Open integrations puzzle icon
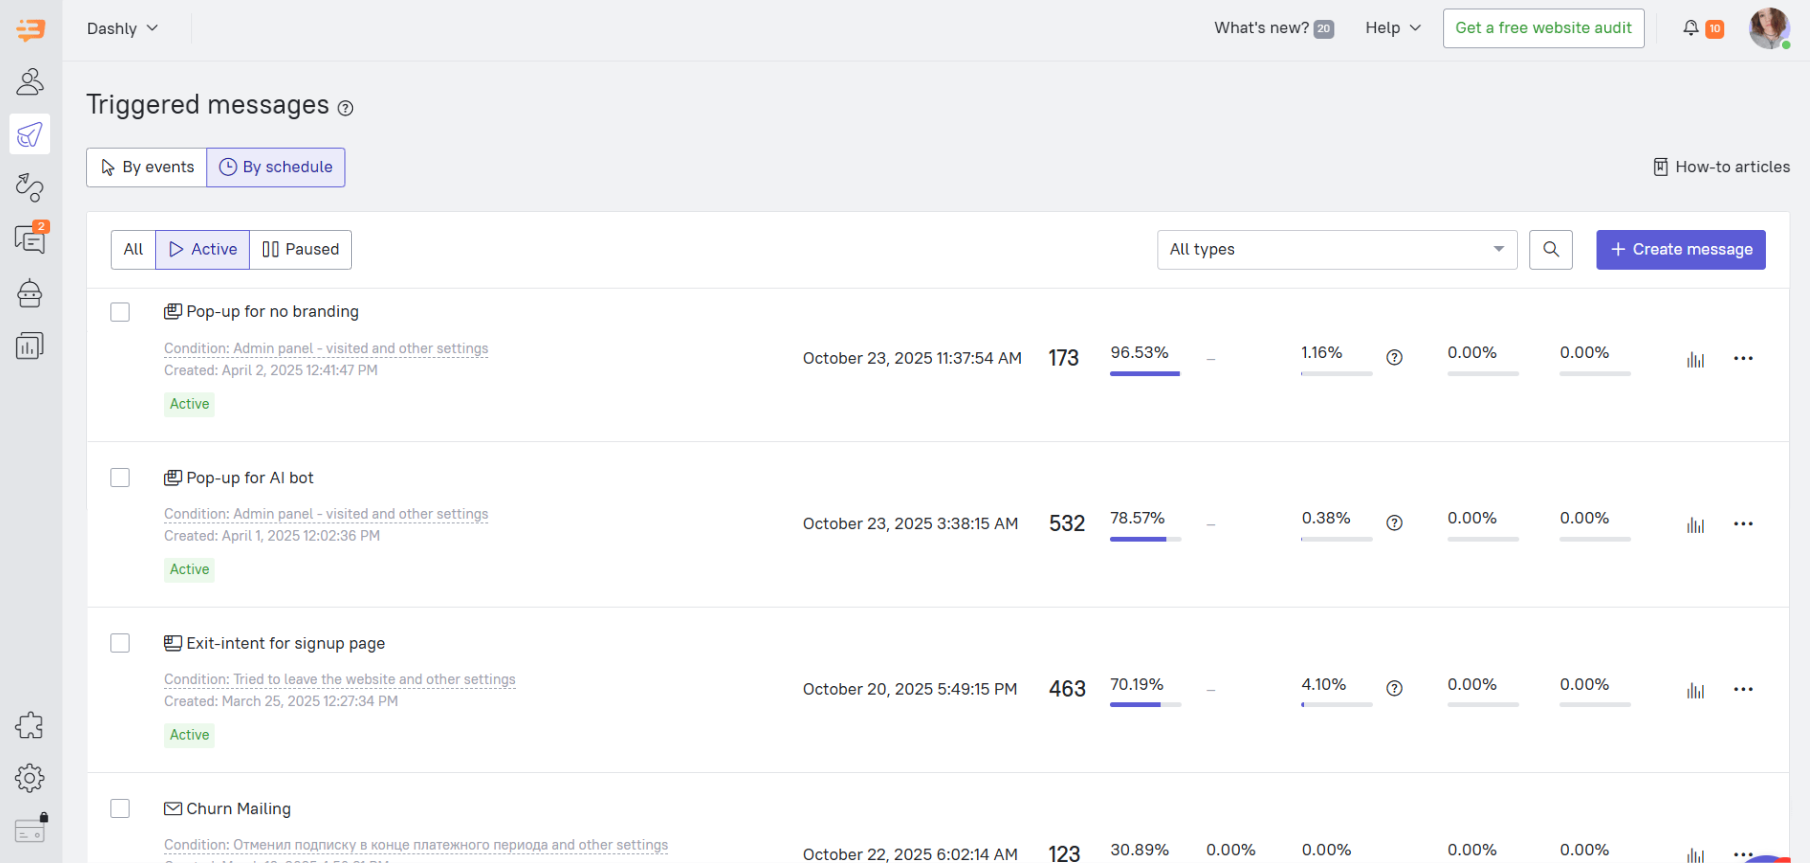1810x863 pixels. [x=30, y=725]
